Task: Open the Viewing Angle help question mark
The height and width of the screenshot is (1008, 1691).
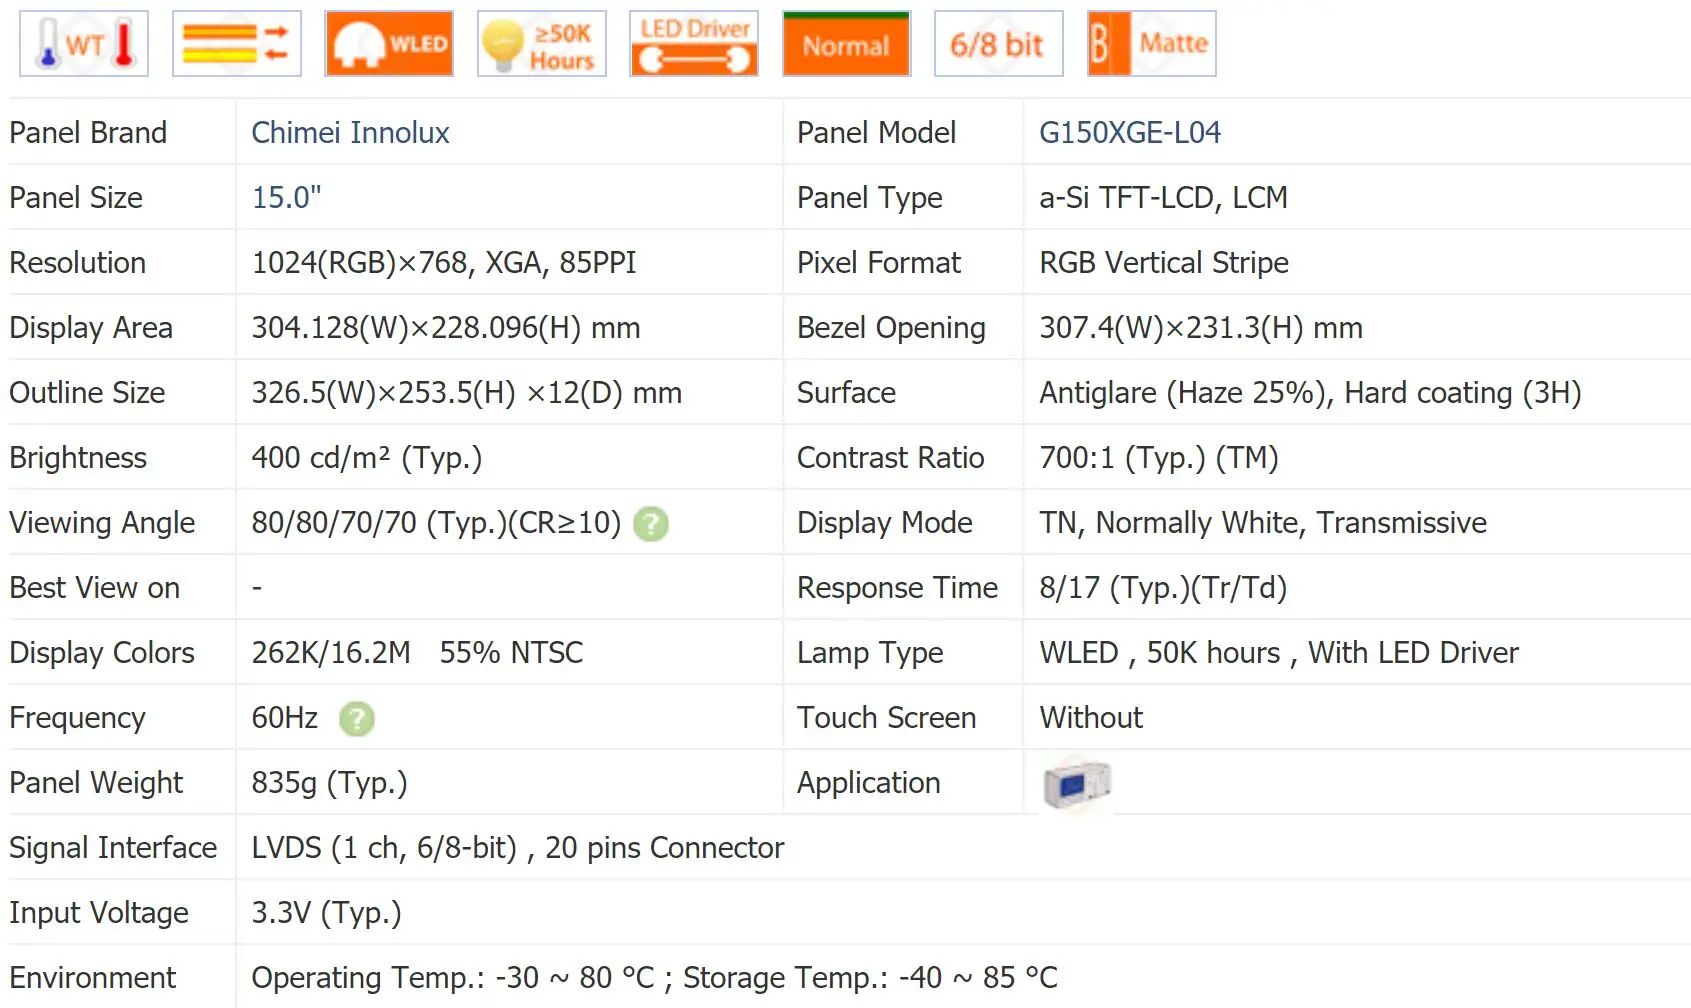Action: coord(651,524)
